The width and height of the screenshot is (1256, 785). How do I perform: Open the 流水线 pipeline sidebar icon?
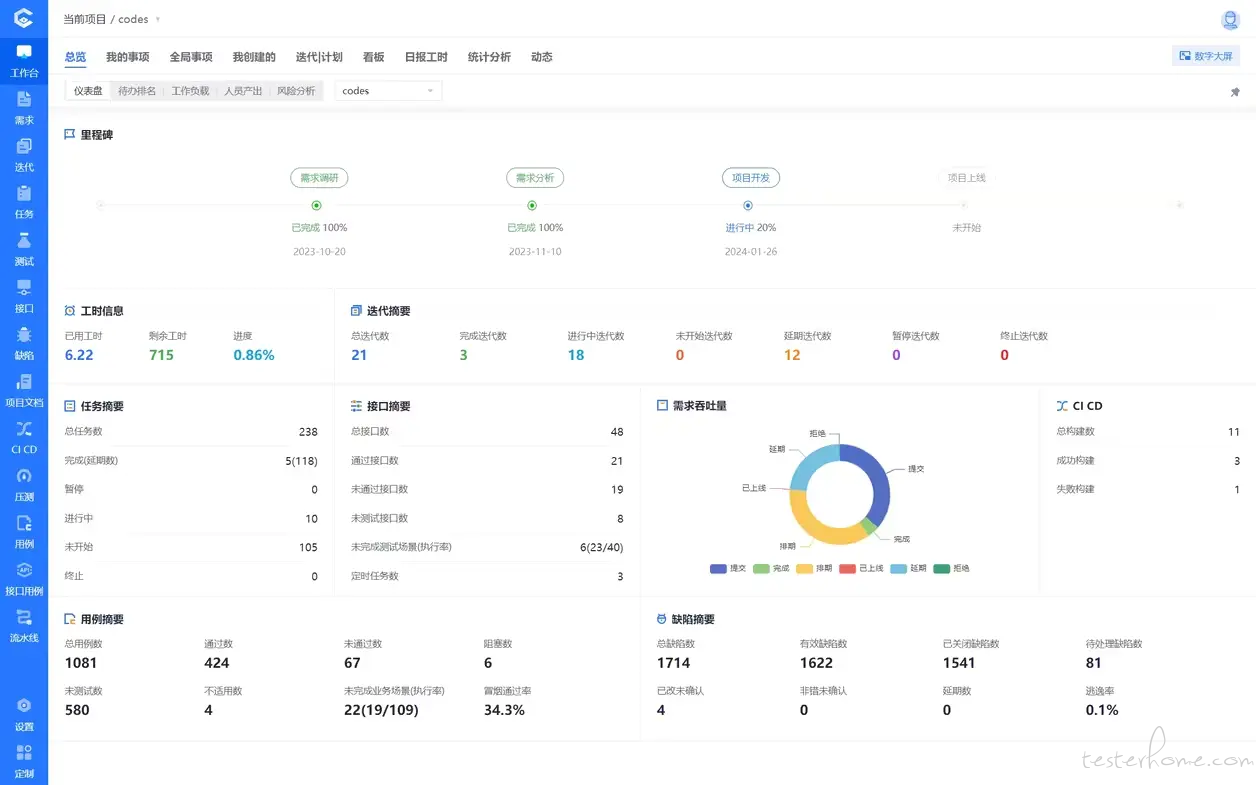tap(24, 625)
